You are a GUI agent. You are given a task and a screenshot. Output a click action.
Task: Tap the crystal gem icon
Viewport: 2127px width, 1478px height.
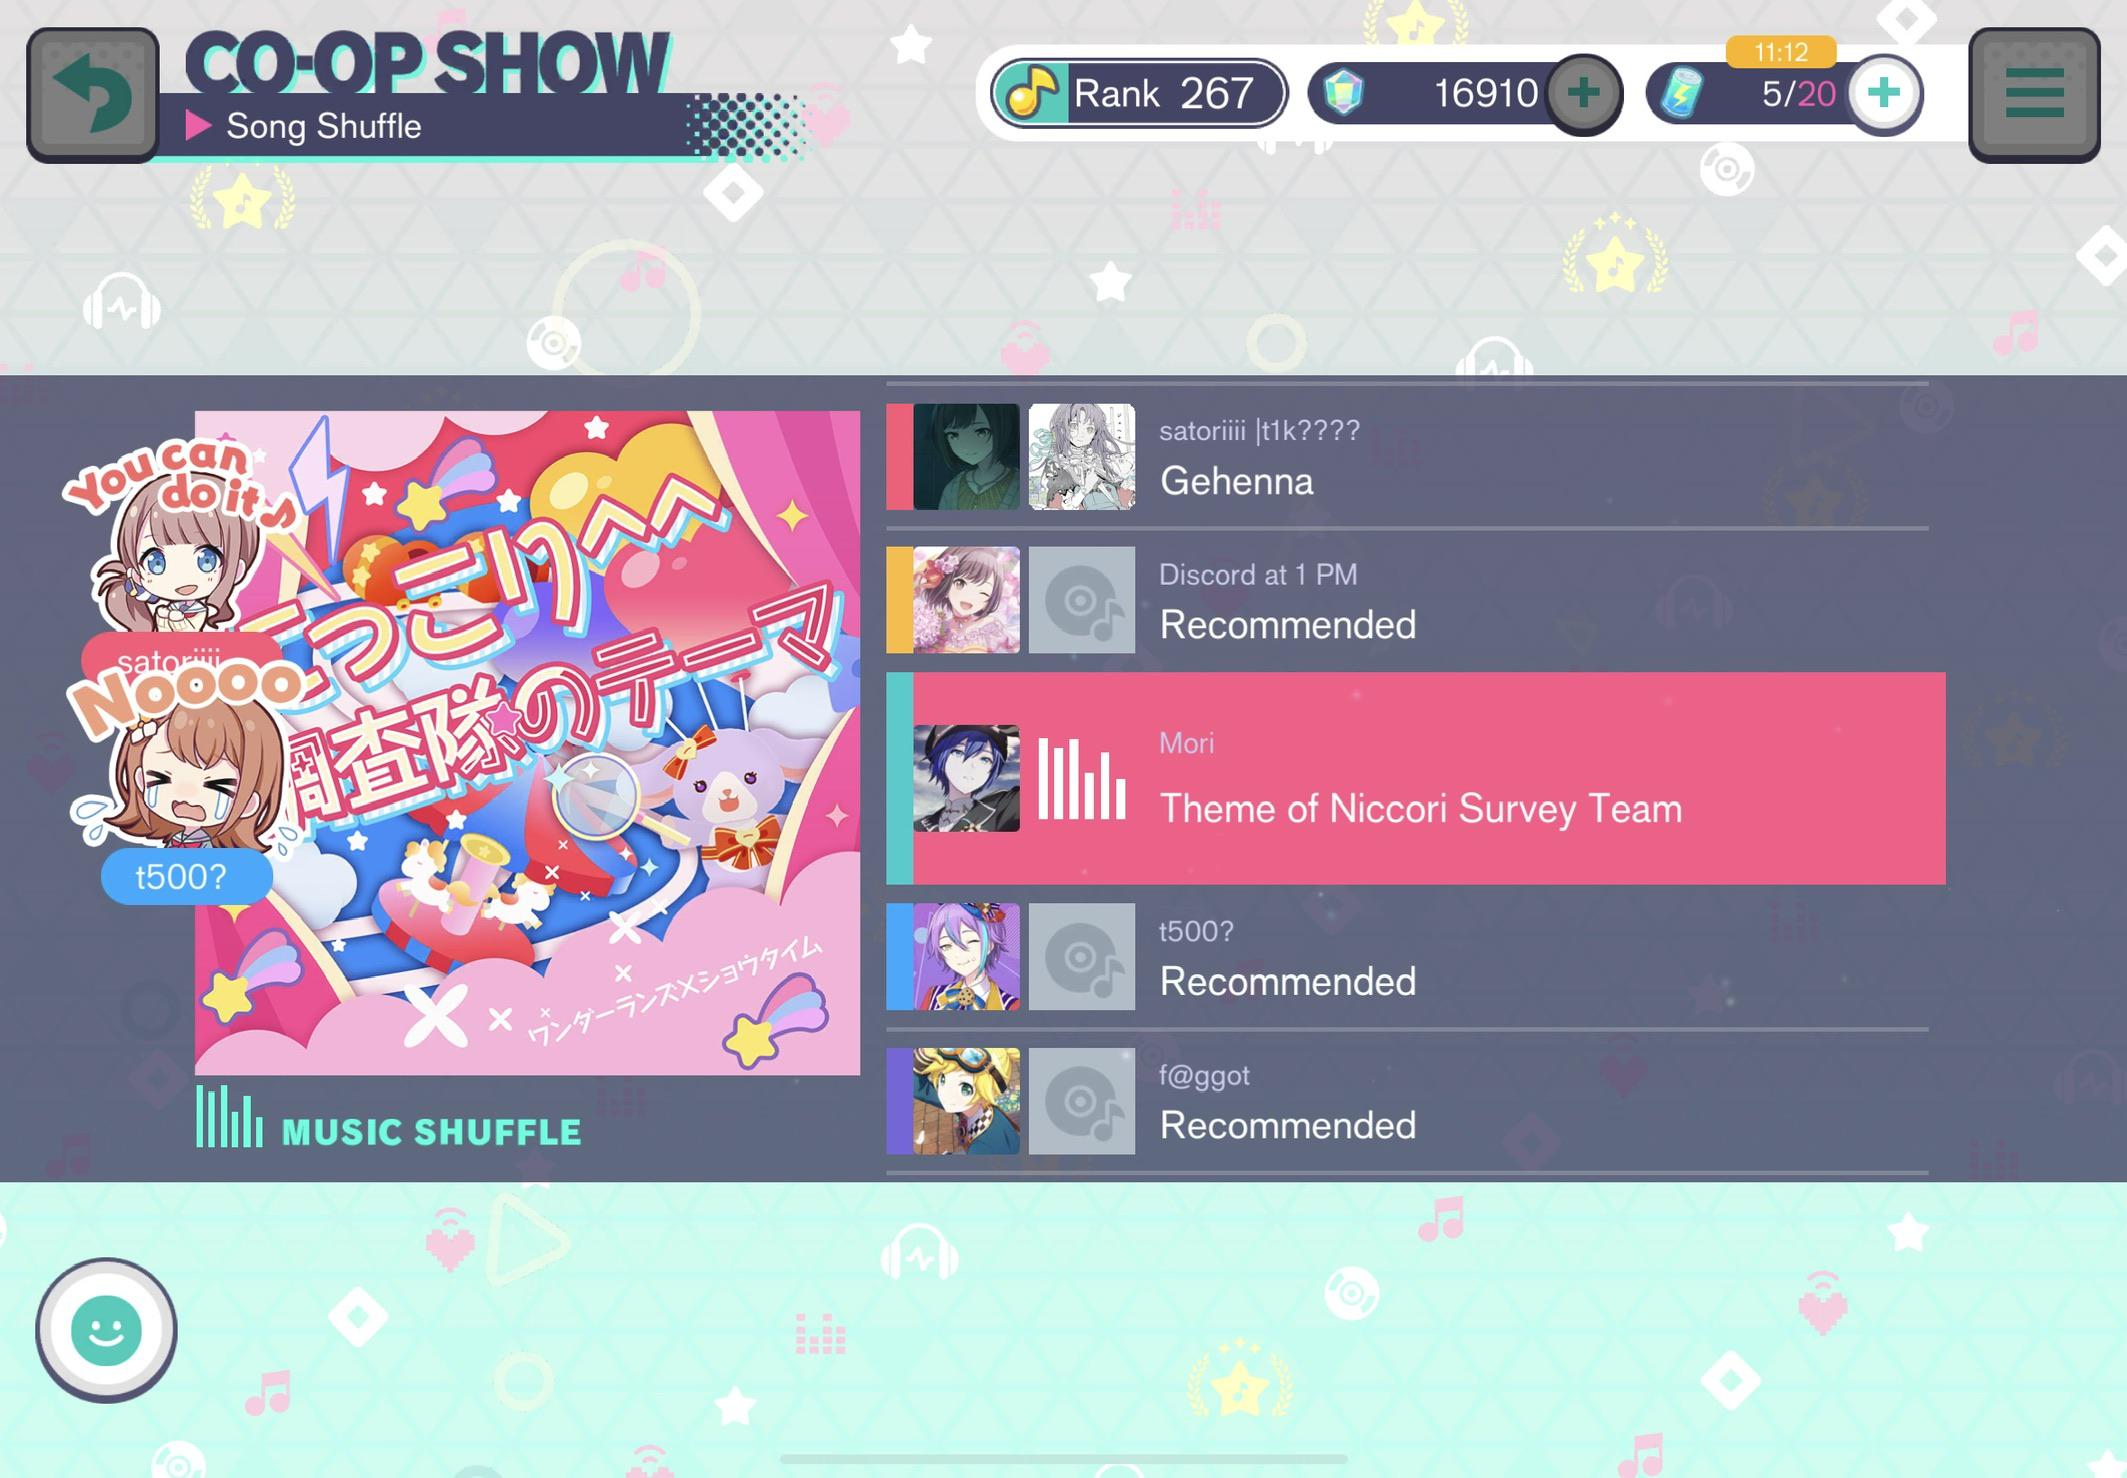[1345, 93]
